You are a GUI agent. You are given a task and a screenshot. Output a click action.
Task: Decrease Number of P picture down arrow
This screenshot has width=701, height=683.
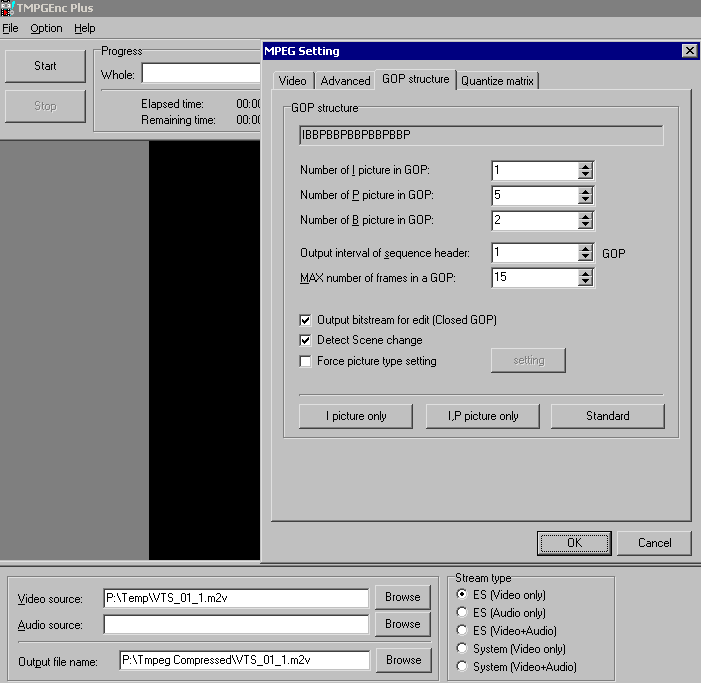click(585, 200)
